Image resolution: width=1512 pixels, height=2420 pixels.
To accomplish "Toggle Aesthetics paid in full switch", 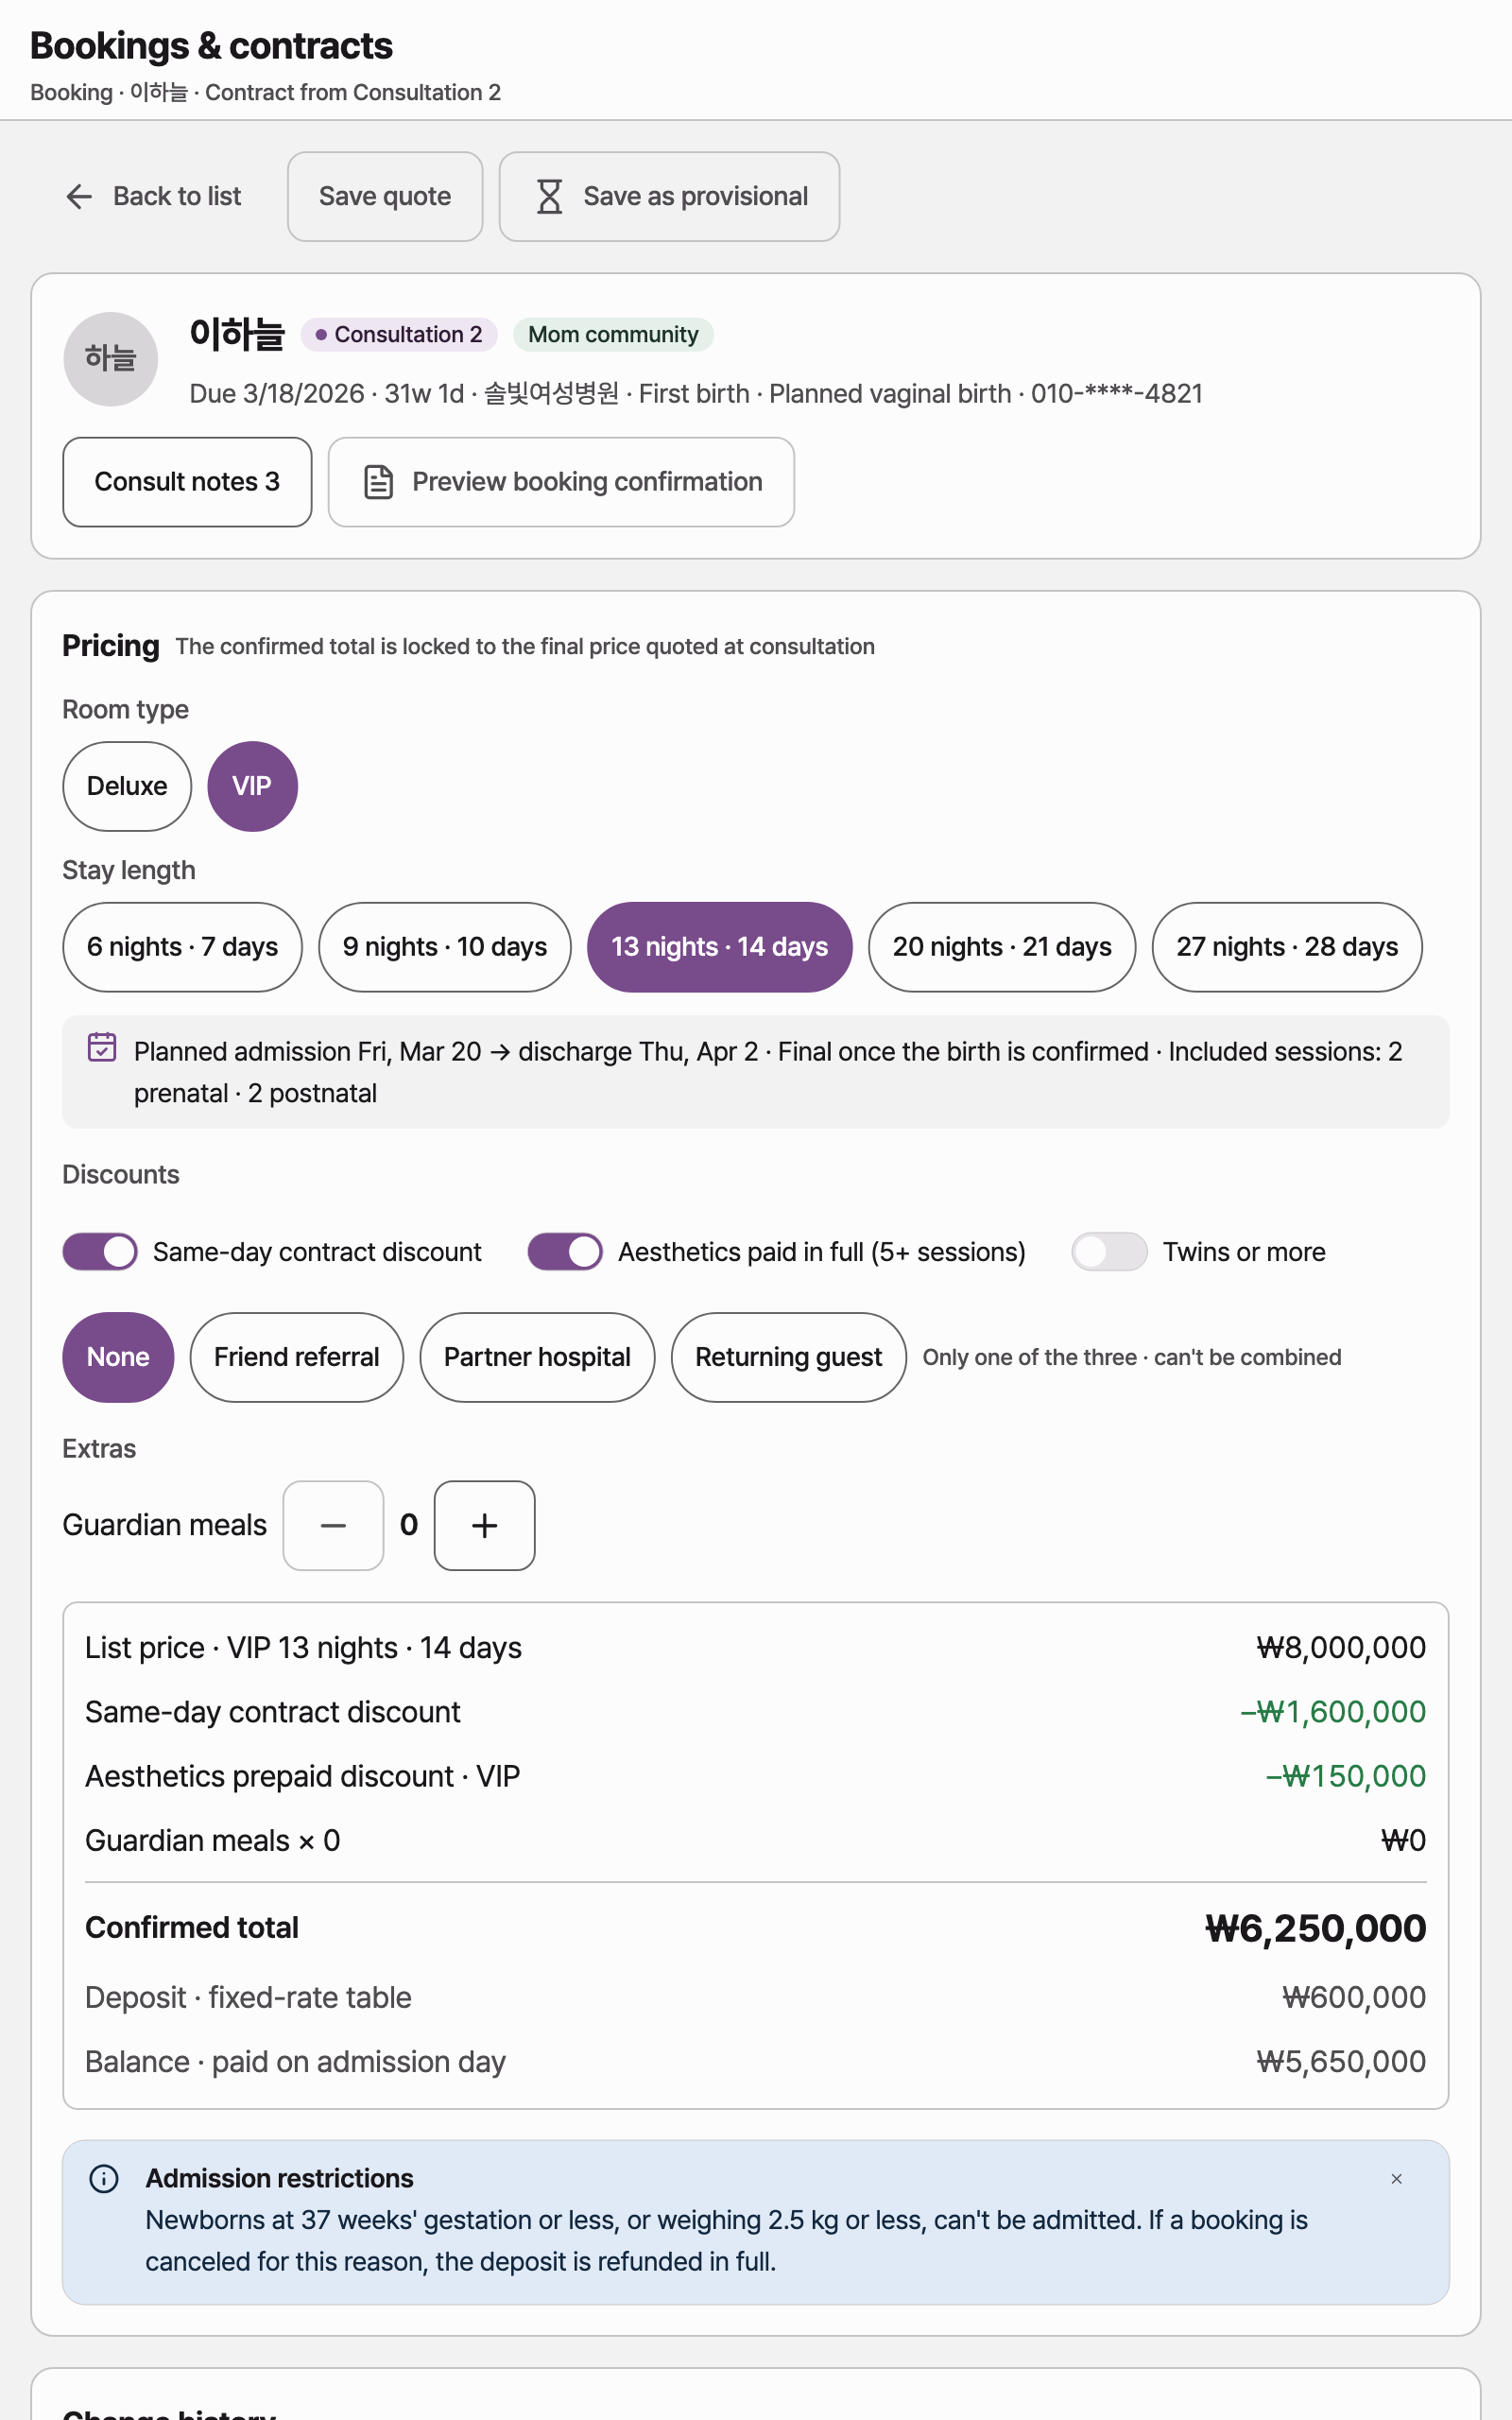I will pyautogui.click(x=565, y=1252).
